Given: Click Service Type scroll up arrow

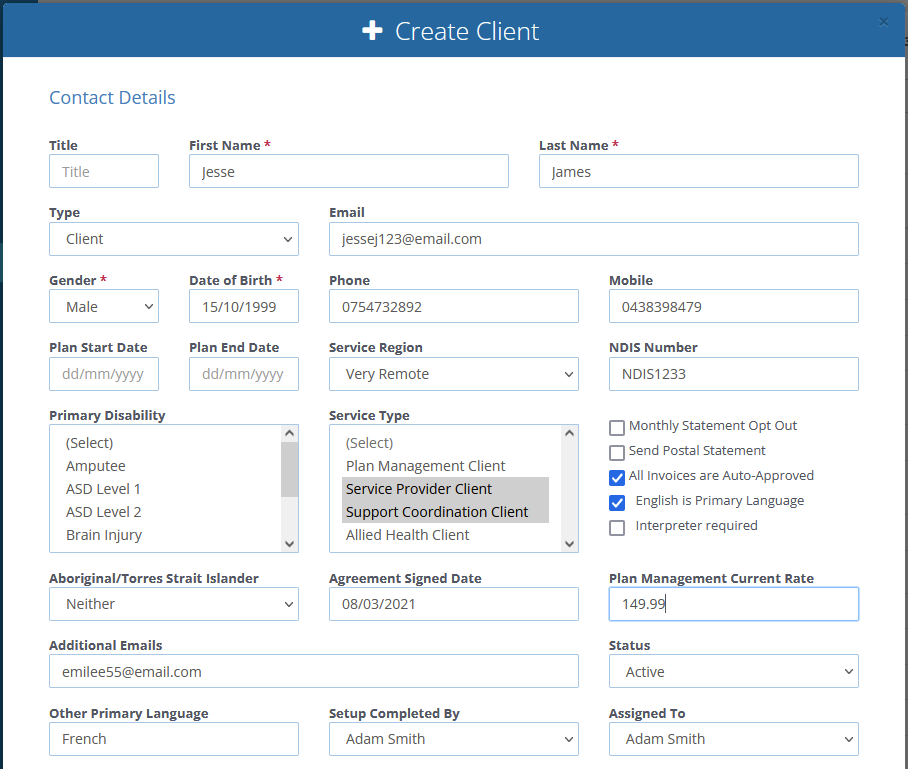Looking at the screenshot, I should pos(569,433).
